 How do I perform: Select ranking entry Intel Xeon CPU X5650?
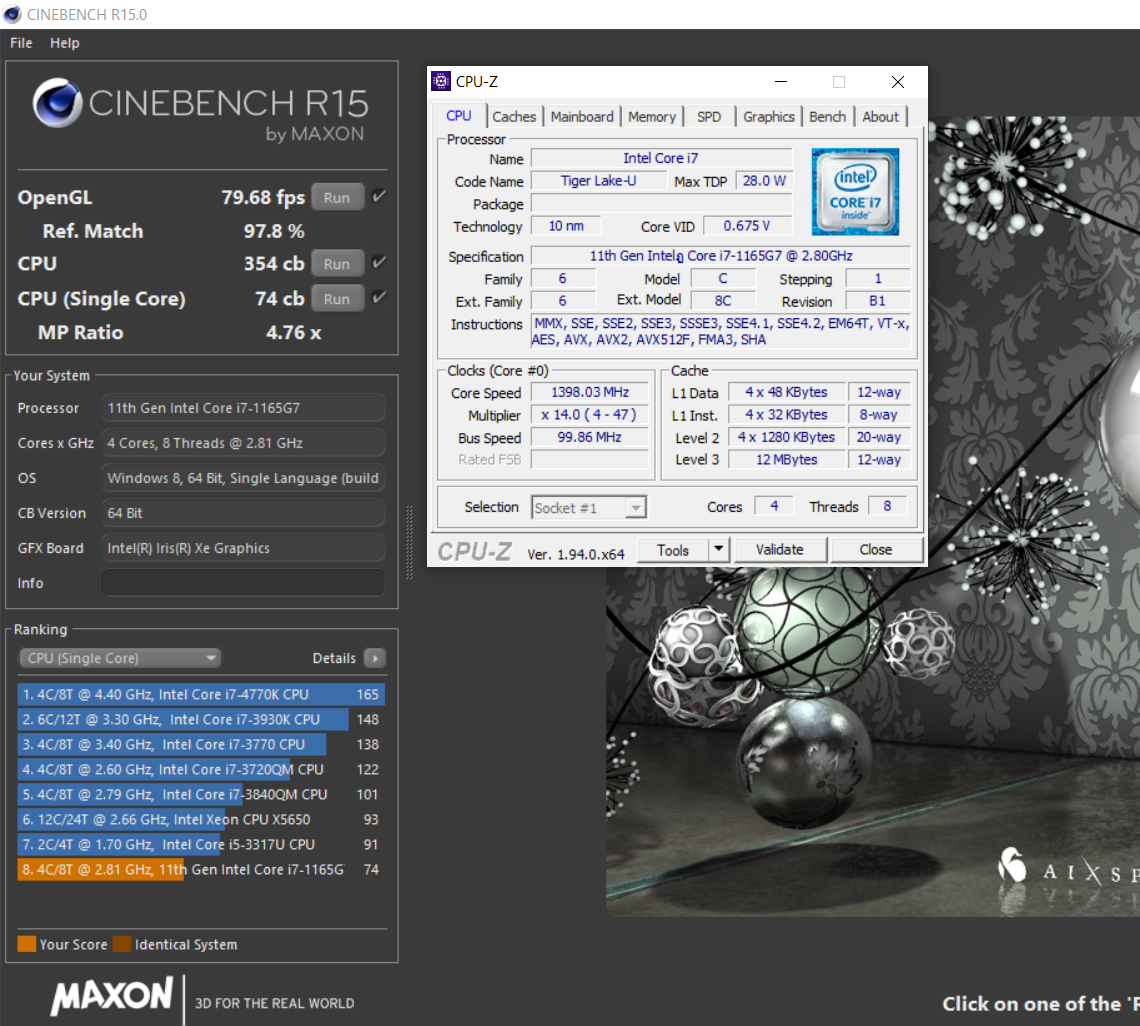[x=201, y=819]
